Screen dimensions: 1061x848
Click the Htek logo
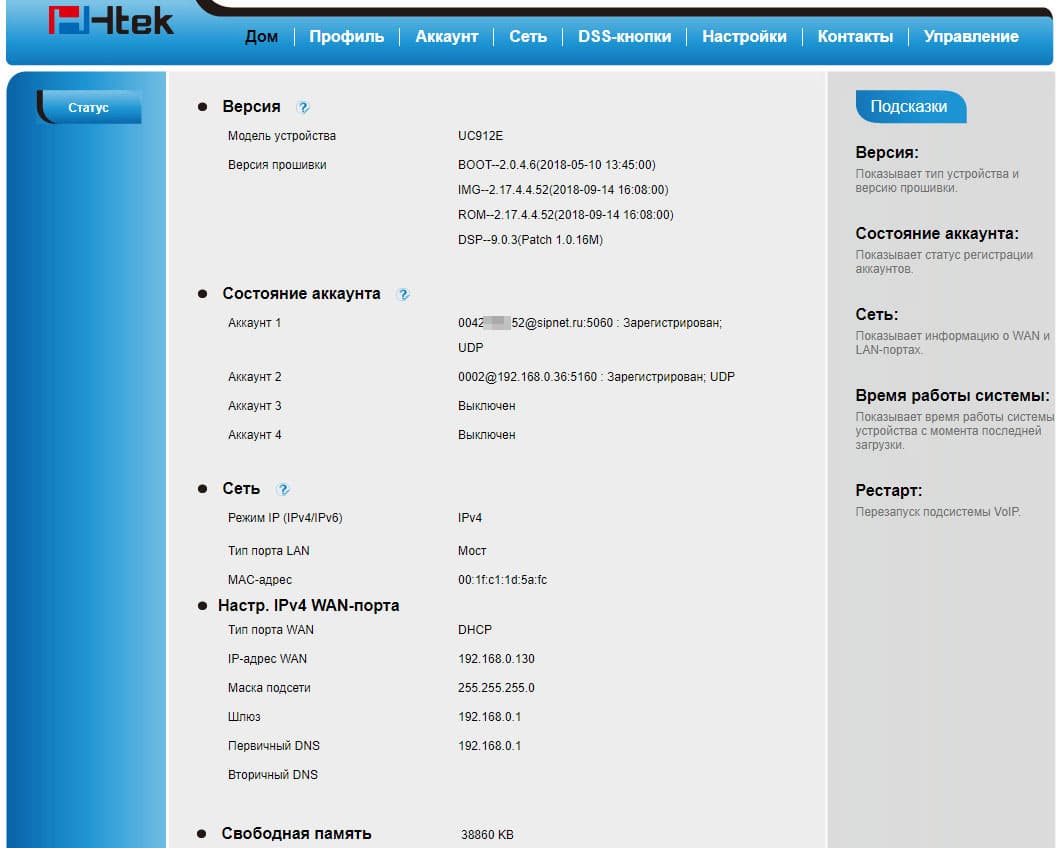[x=111, y=20]
